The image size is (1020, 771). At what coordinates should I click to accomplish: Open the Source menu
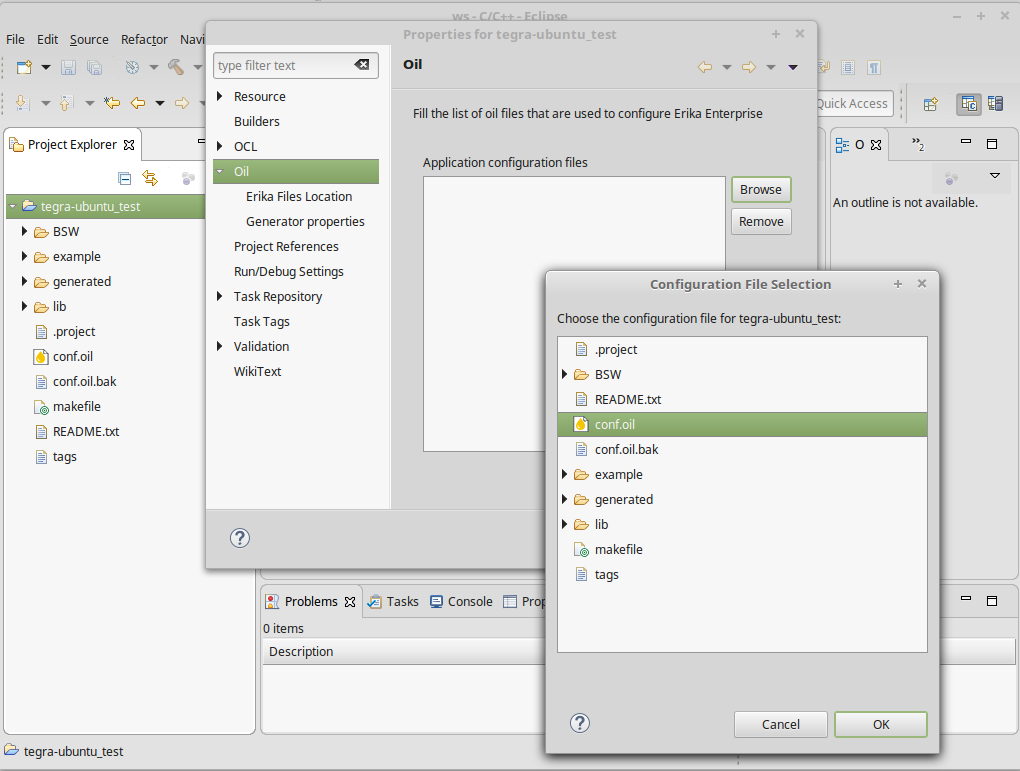click(x=89, y=40)
